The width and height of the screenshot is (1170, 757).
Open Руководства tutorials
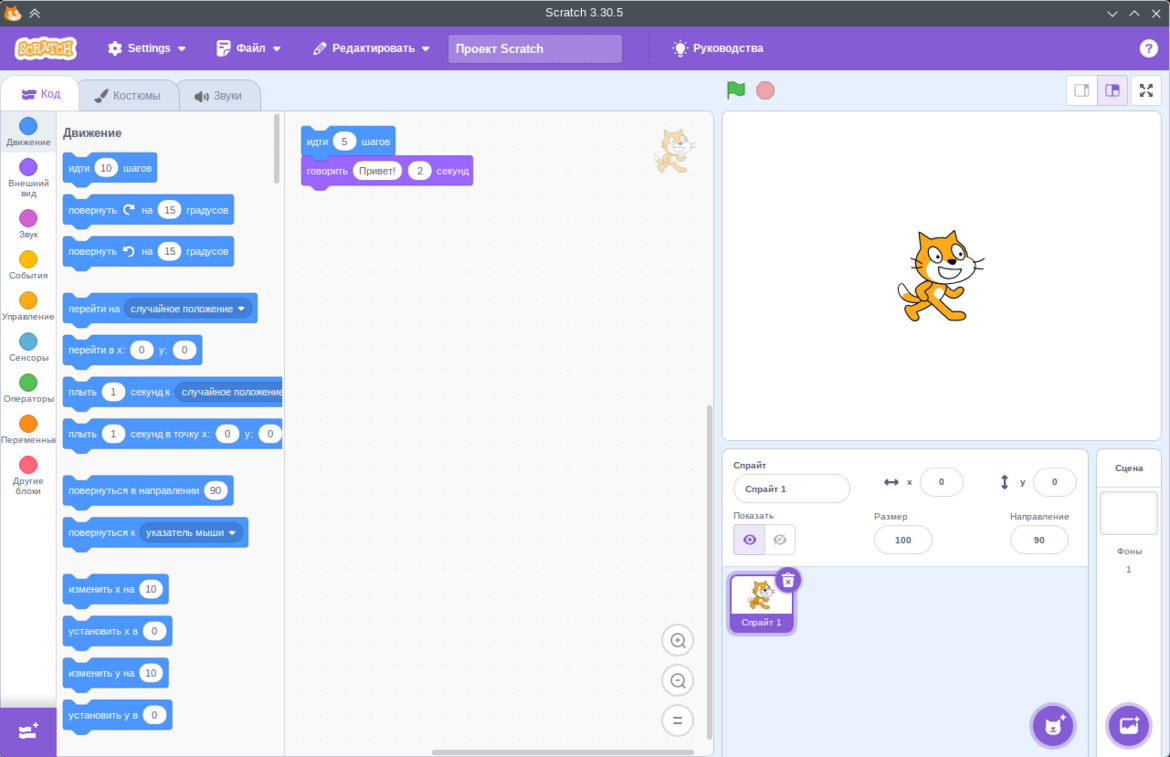click(718, 48)
